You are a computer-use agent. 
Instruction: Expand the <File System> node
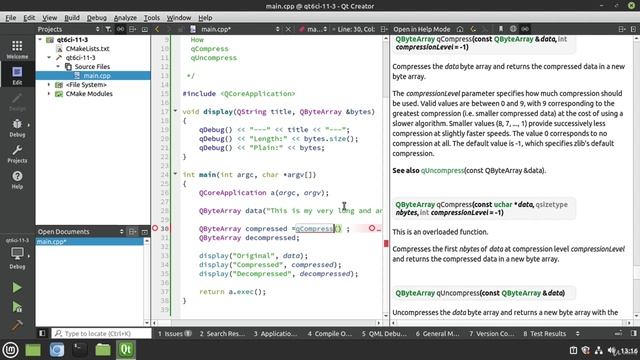(x=49, y=84)
